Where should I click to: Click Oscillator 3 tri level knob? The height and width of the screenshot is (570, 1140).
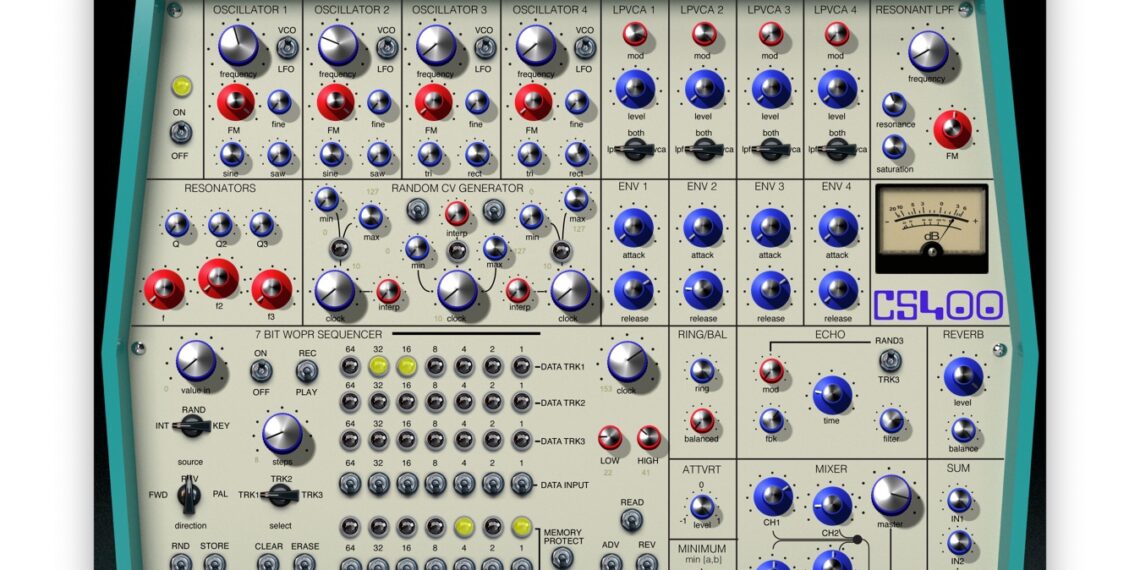coord(430,154)
